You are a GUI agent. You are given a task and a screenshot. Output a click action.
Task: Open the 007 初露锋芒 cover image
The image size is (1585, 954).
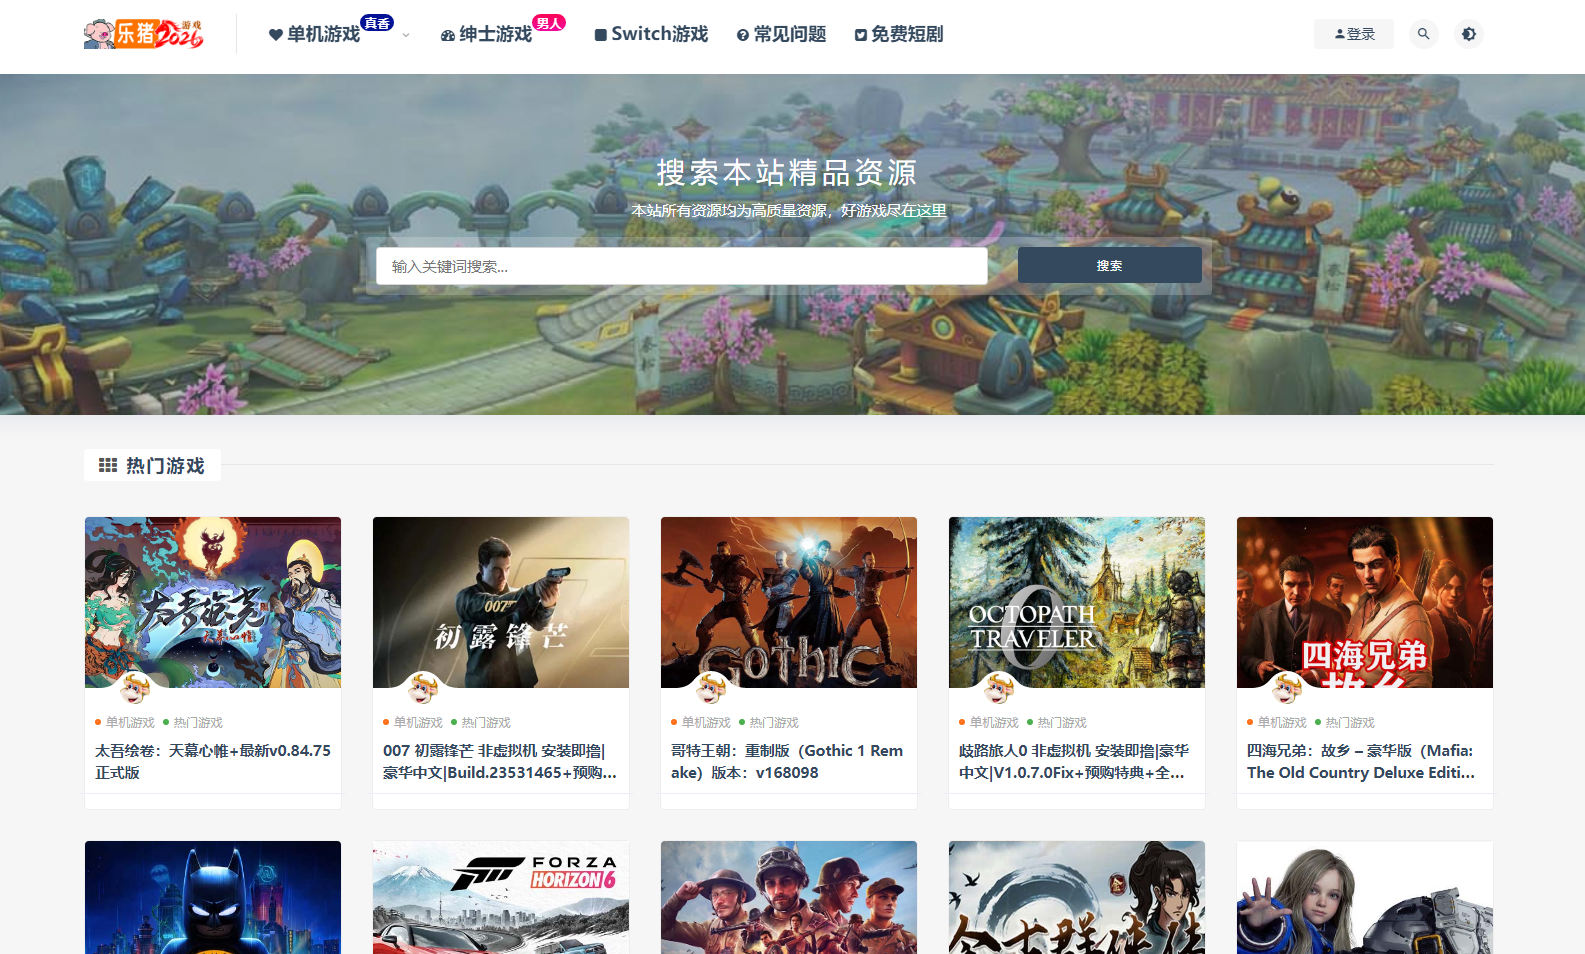tap(501, 602)
